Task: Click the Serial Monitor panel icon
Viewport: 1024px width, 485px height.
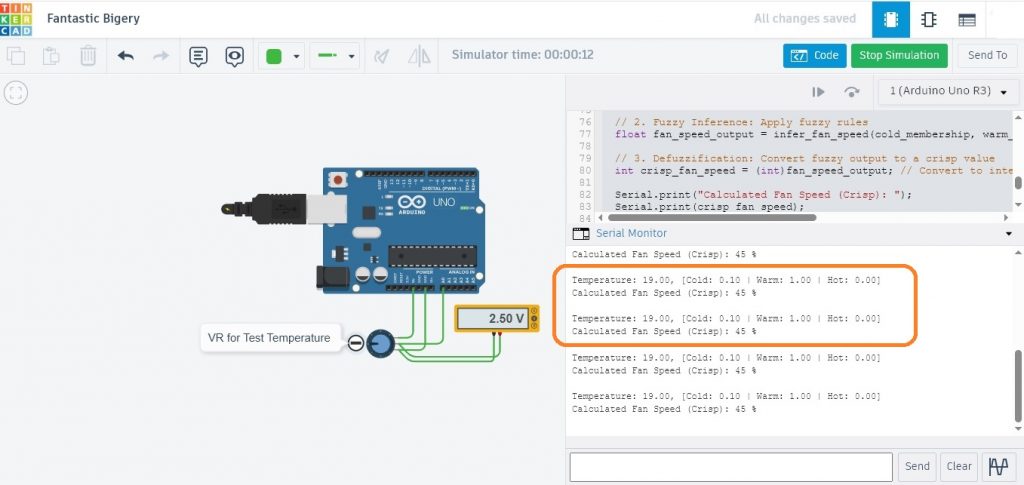Action: (581, 233)
